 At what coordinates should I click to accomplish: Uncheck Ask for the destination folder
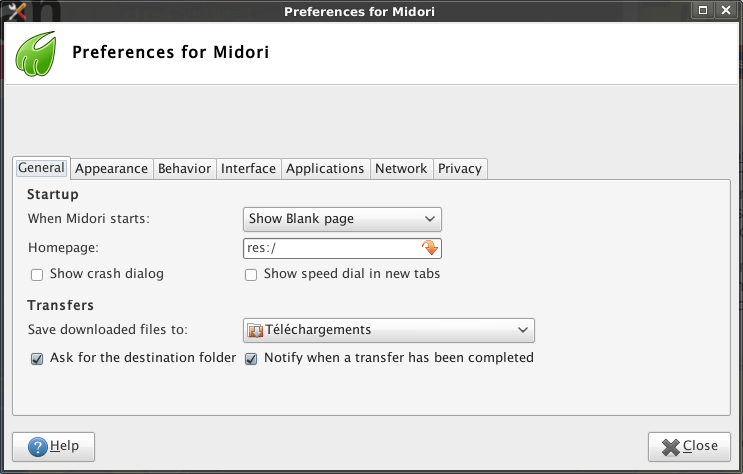(x=37, y=358)
